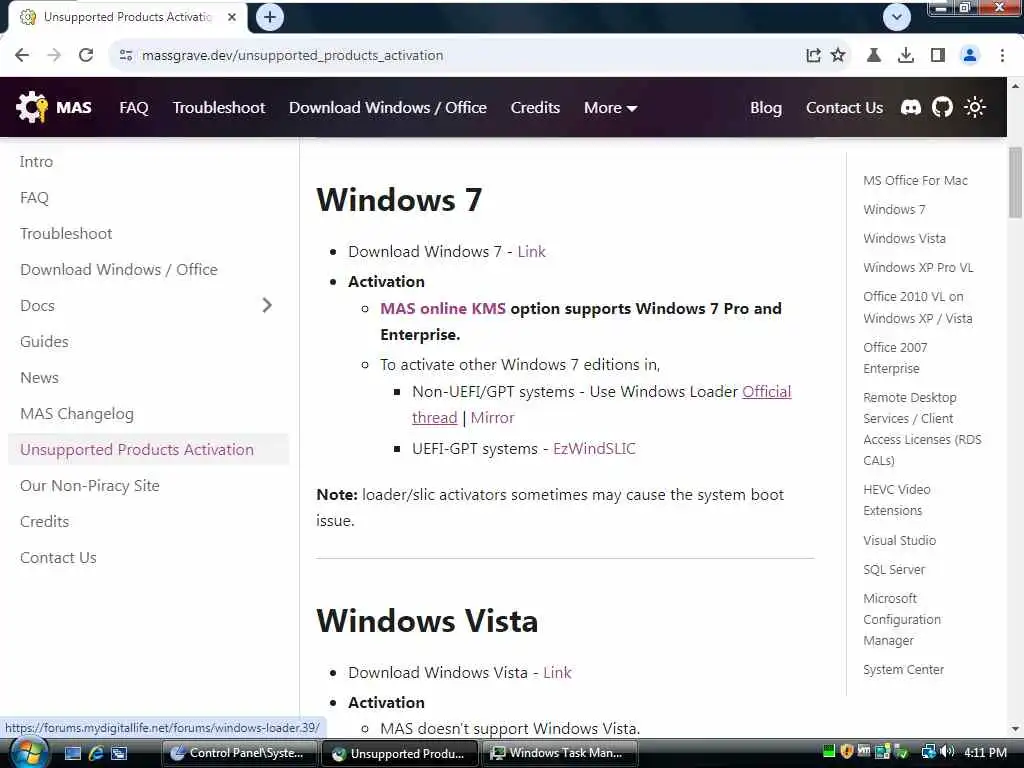The image size is (1024, 768).
Task: Select Intro in left sidebar
Action: pyautogui.click(x=37, y=162)
